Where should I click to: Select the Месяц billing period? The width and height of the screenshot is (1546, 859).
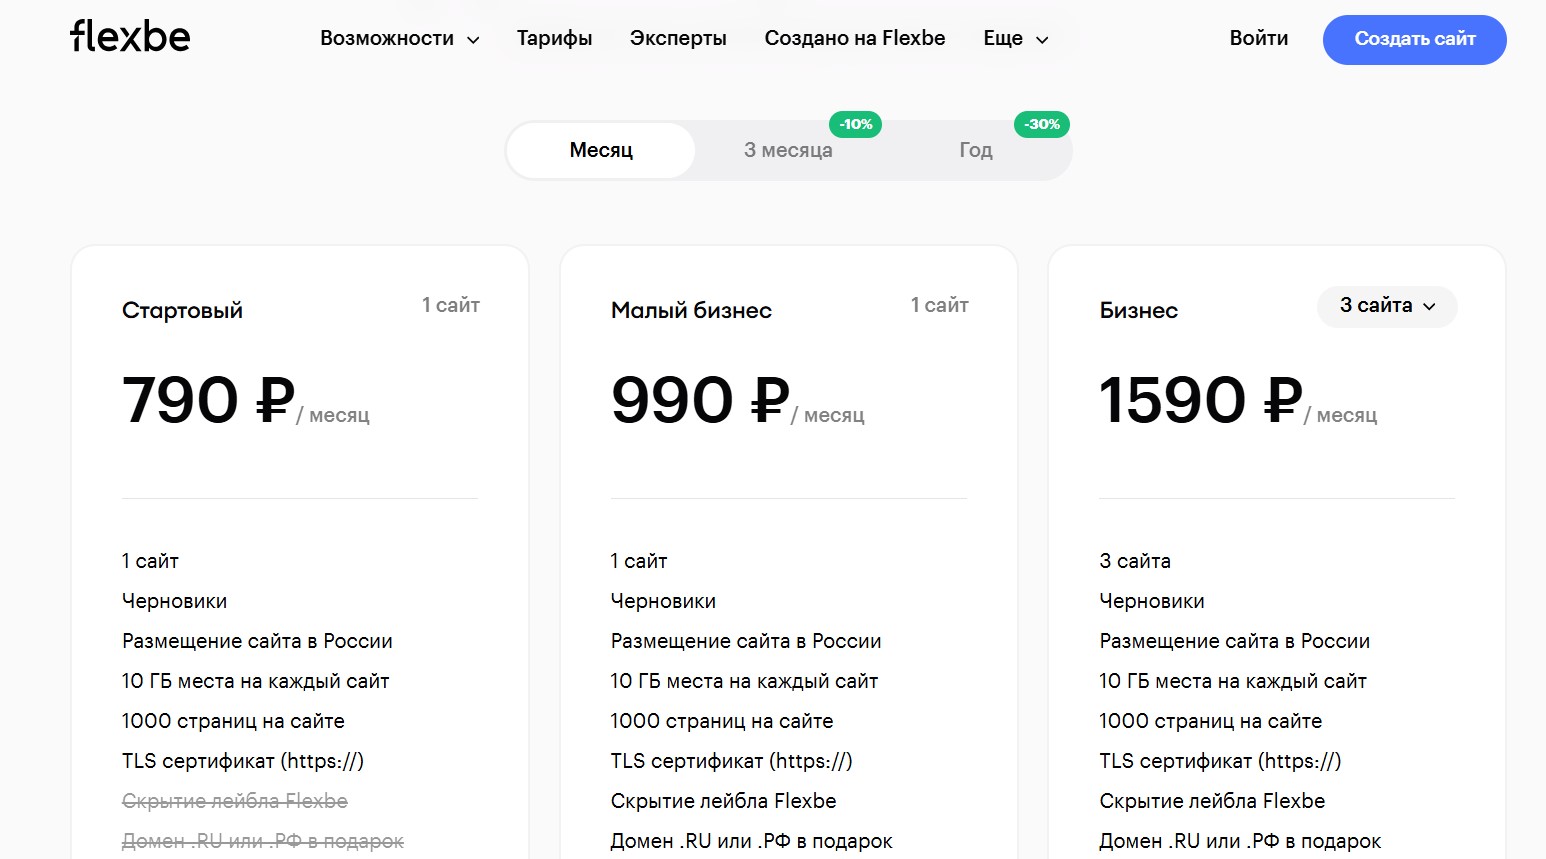601,150
